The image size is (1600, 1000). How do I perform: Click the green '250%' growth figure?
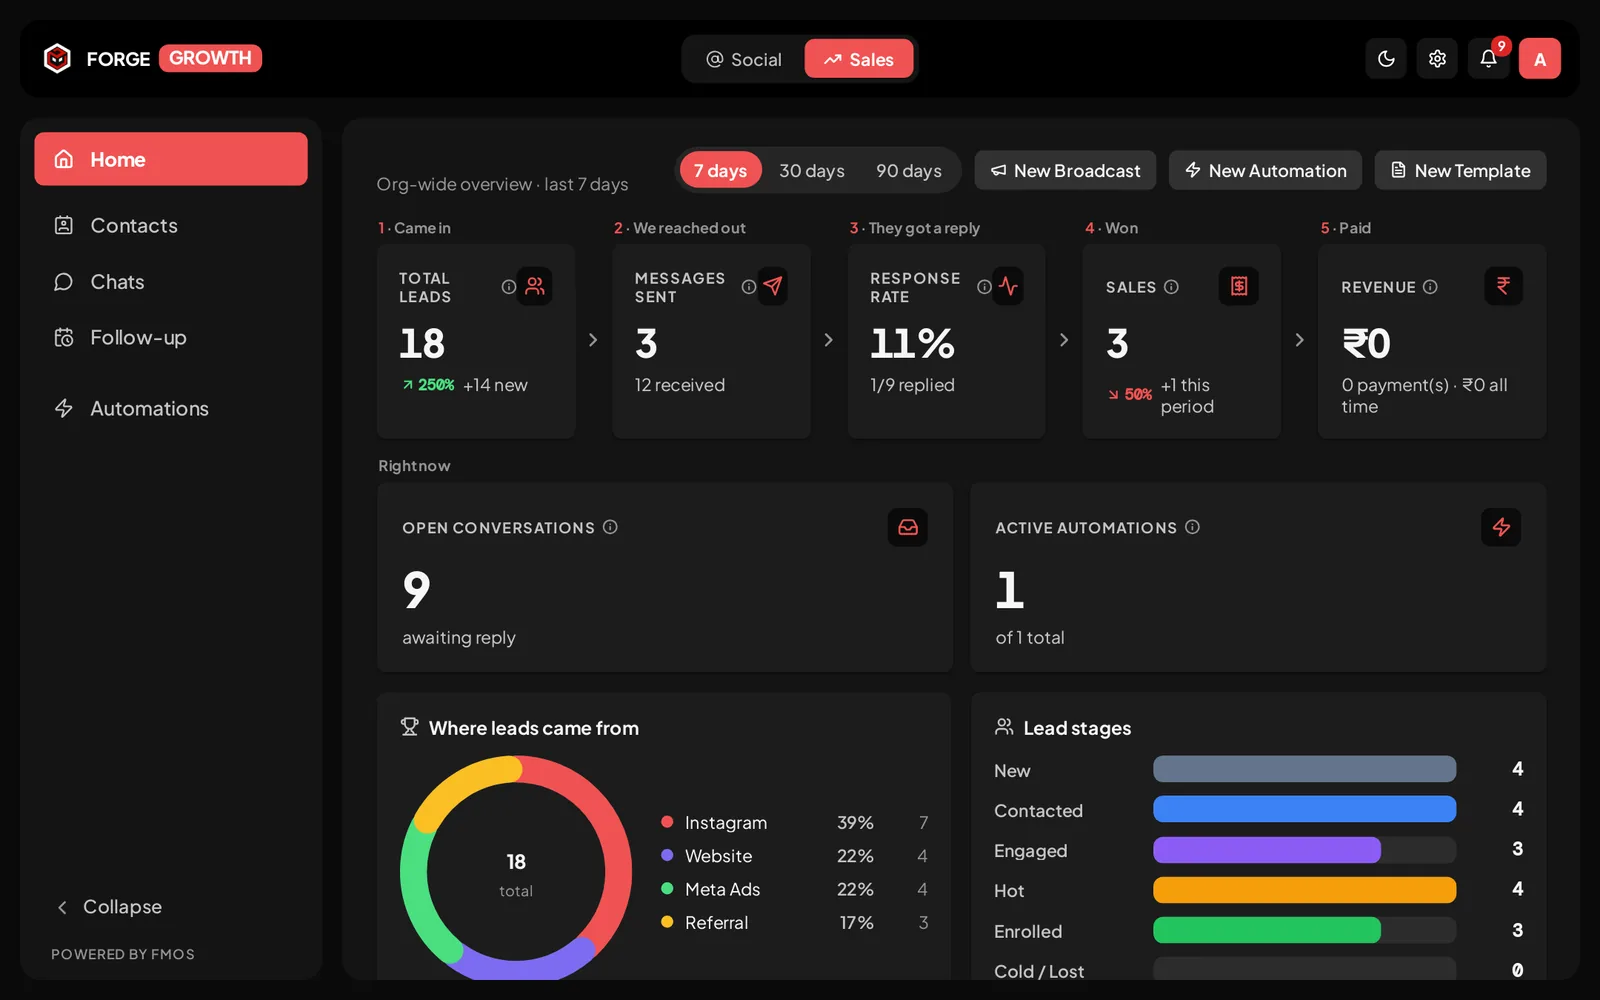tap(436, 385)
